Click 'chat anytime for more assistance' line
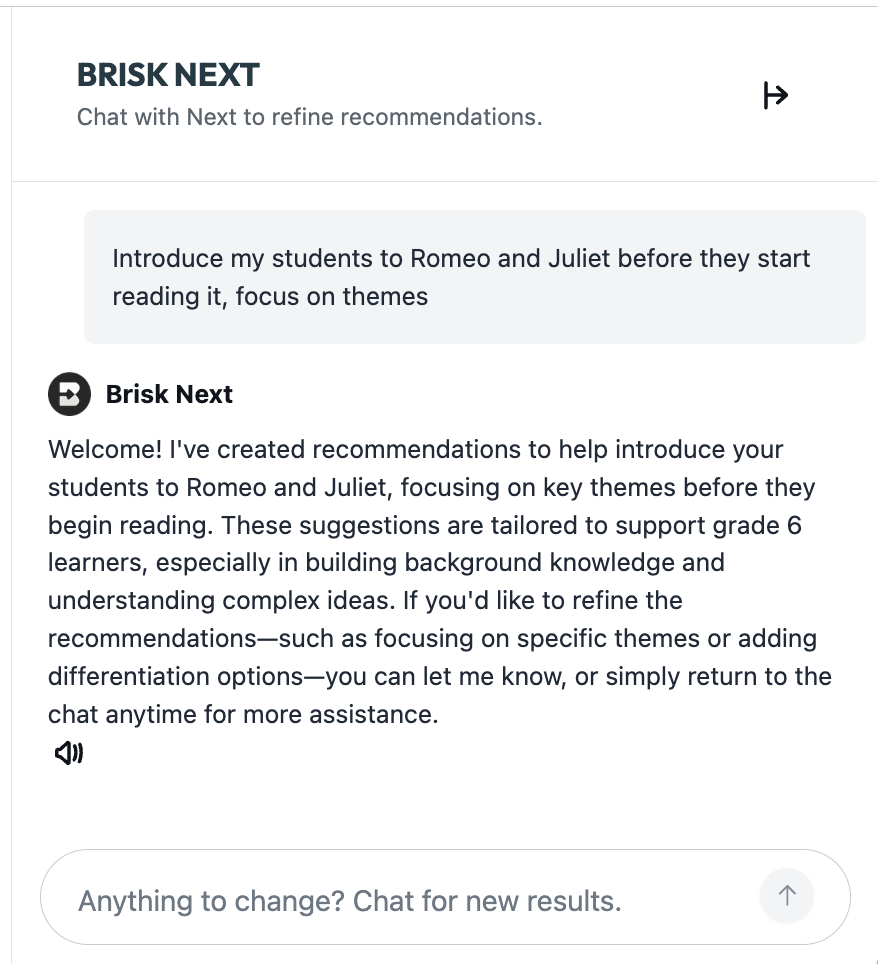This screenshot has width=878, height=964. pos(243,714)
